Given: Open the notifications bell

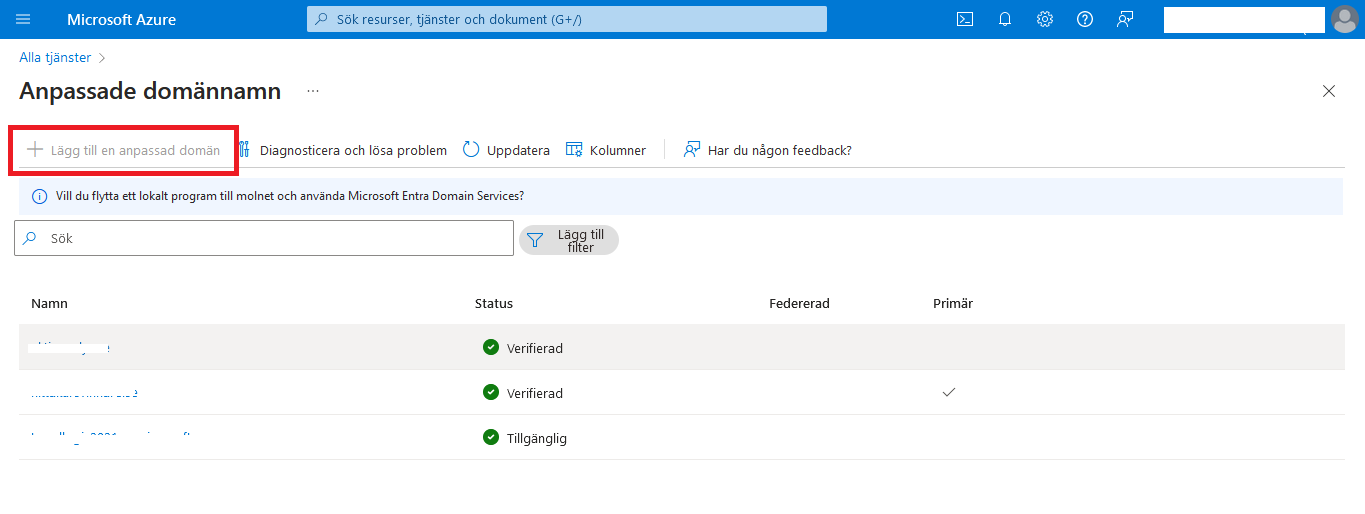Looking at the screenshot, I should pos(1005,19).
